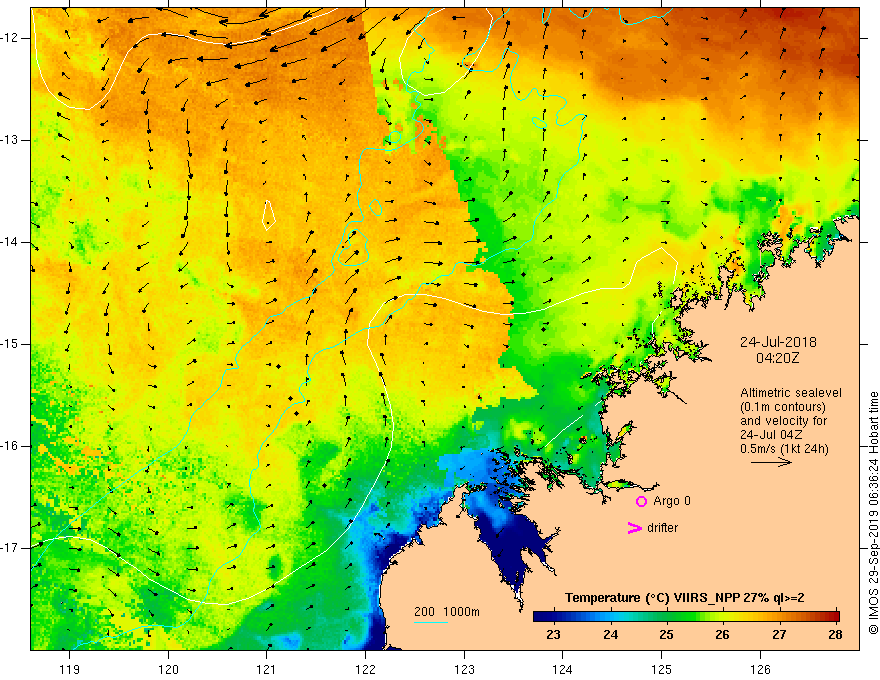
Task: Click the longitude '126' axis label
Action: 760,669
